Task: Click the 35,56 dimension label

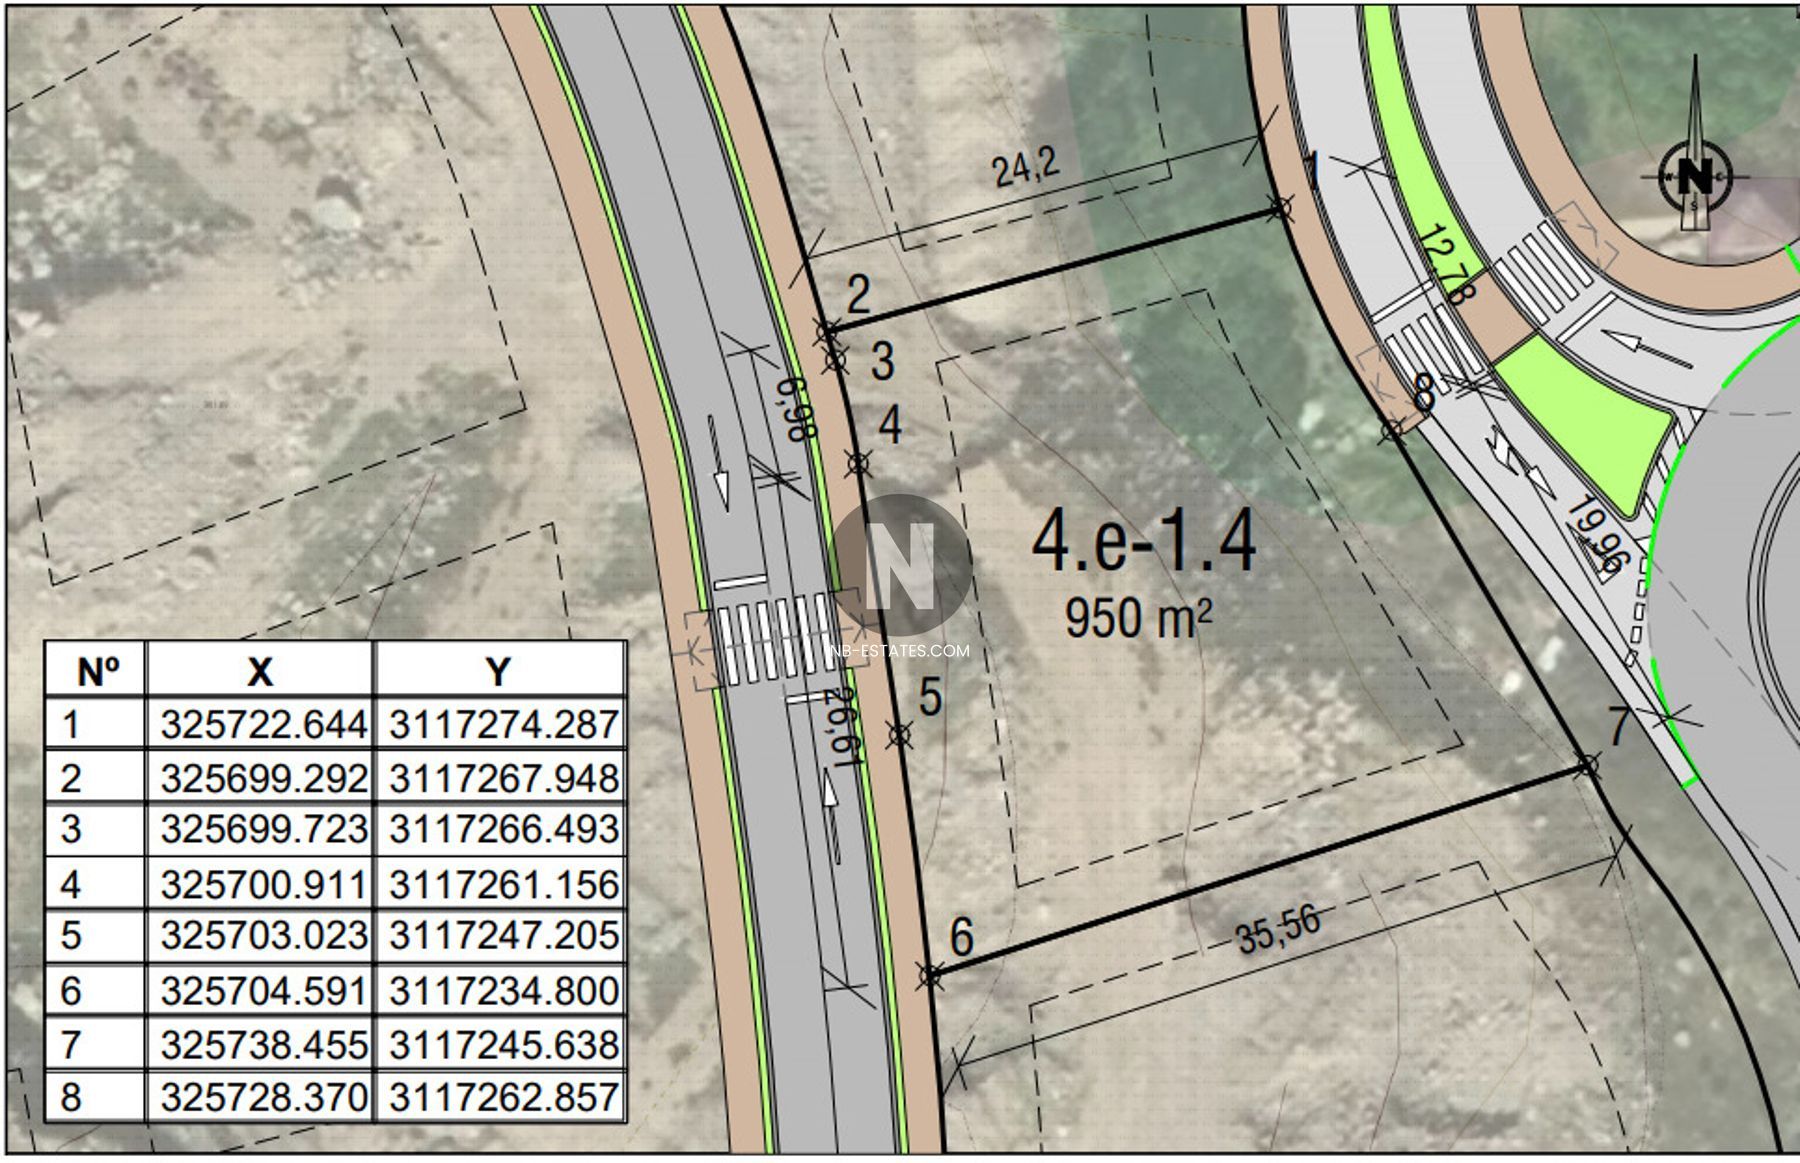Action: (x=1278, y=929)
